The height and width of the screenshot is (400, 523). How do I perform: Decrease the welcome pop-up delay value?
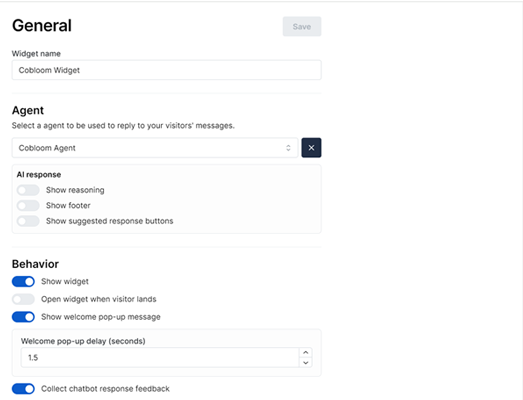click(x=306, y=363)
